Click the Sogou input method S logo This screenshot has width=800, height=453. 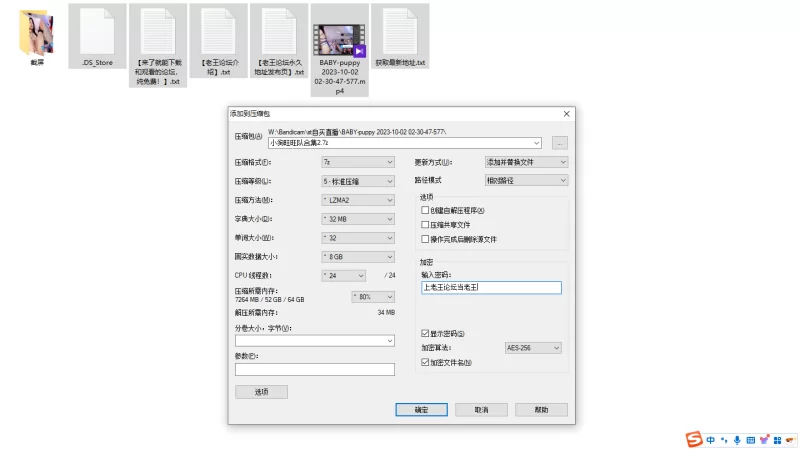tap(692, 440)
